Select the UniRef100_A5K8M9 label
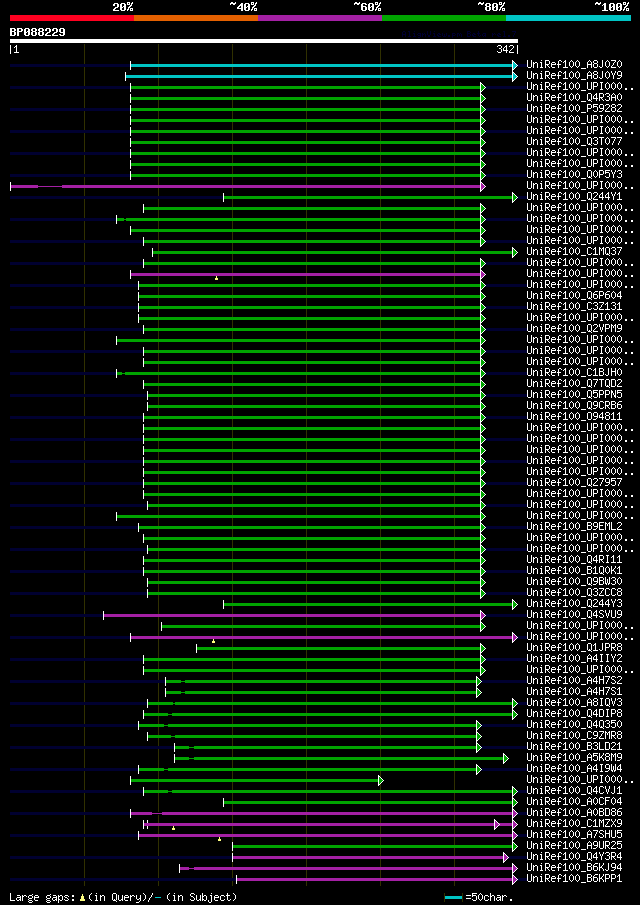Screen dimensions: 640x905 coord(574,758)
